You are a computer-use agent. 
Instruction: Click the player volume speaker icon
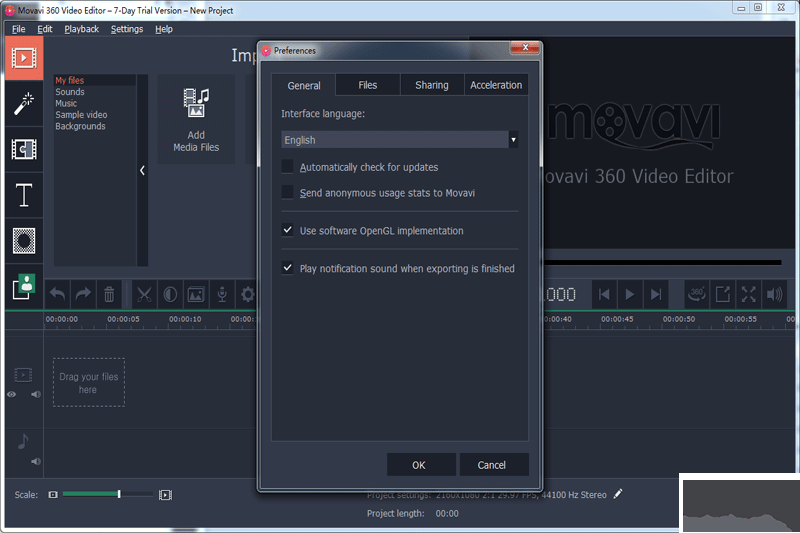pyautogui.click(x=774, y=294)
